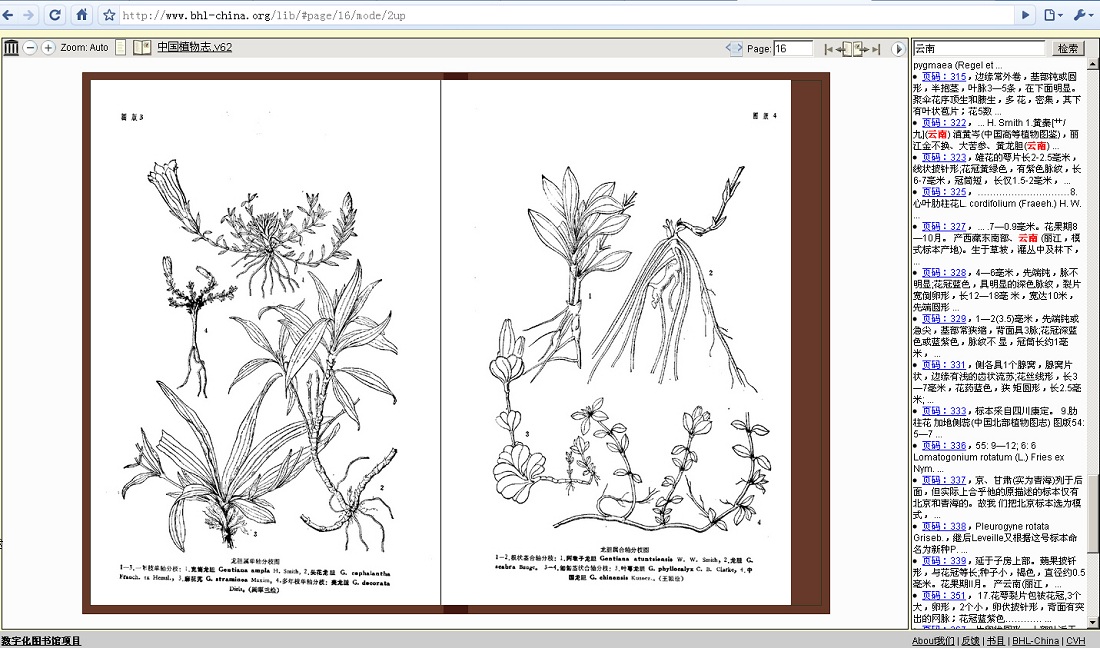The image size is (1100, 648).
Task: Click the Zoom: Auto label
Action: (x=84, y=48)
